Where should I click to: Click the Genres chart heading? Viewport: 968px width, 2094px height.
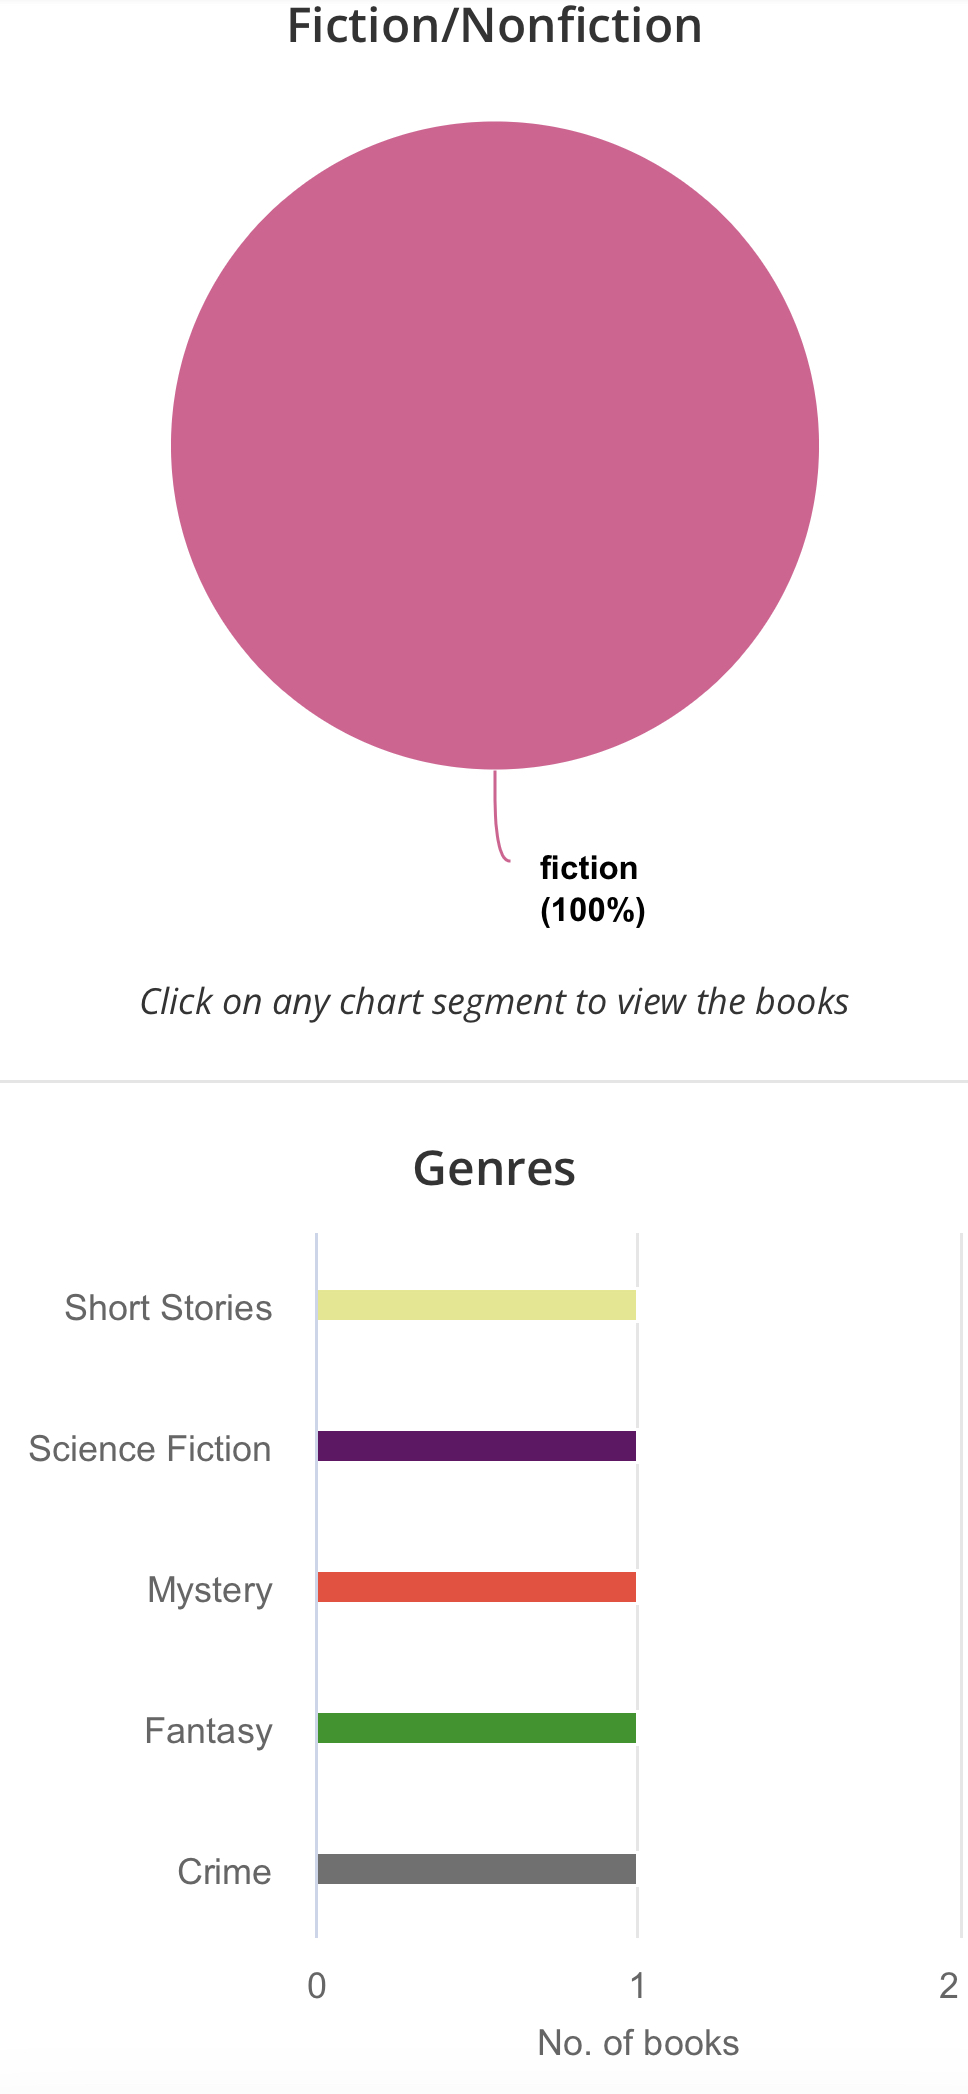(494, 1168)
